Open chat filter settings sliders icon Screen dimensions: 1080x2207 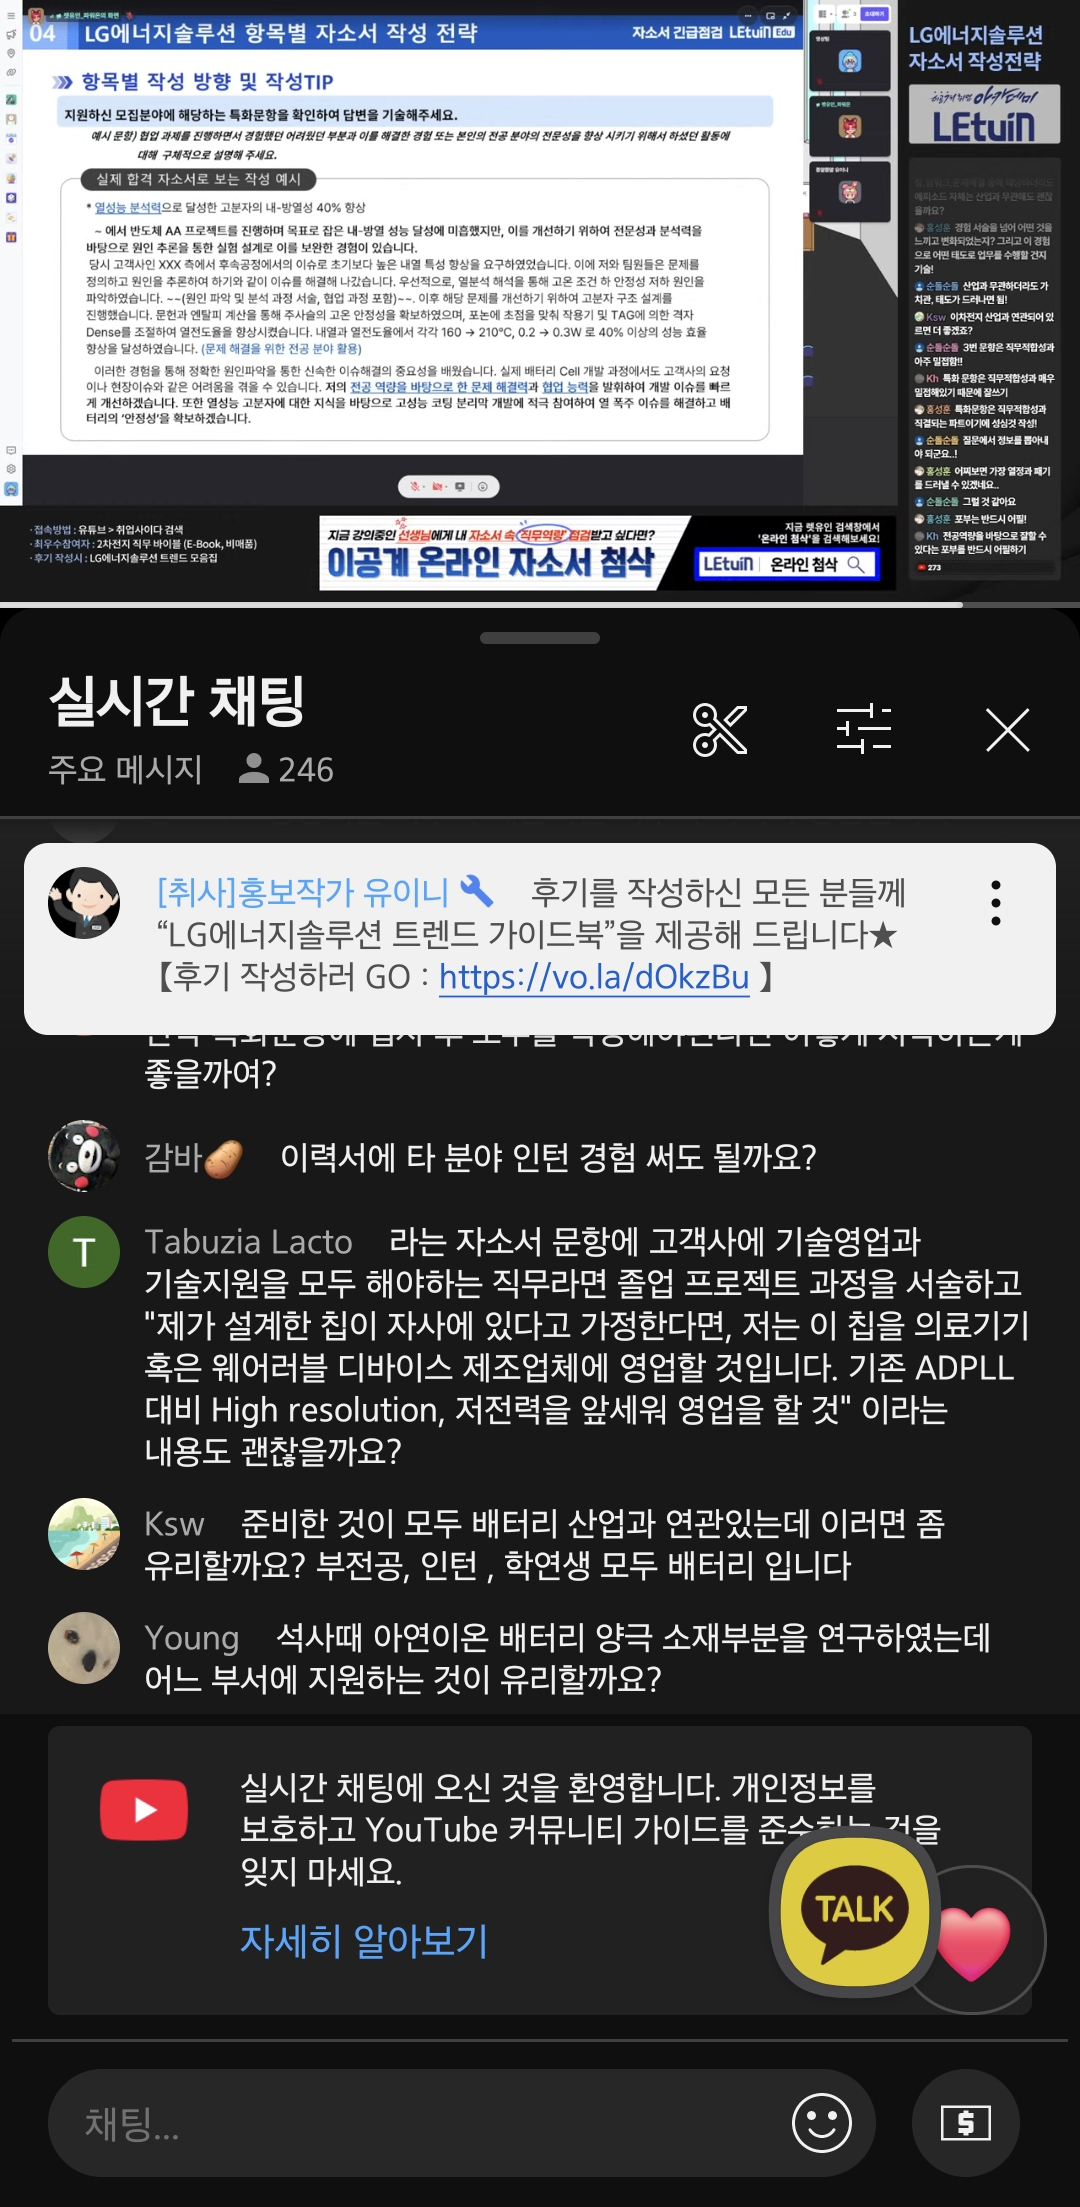[x=864, y=729]
